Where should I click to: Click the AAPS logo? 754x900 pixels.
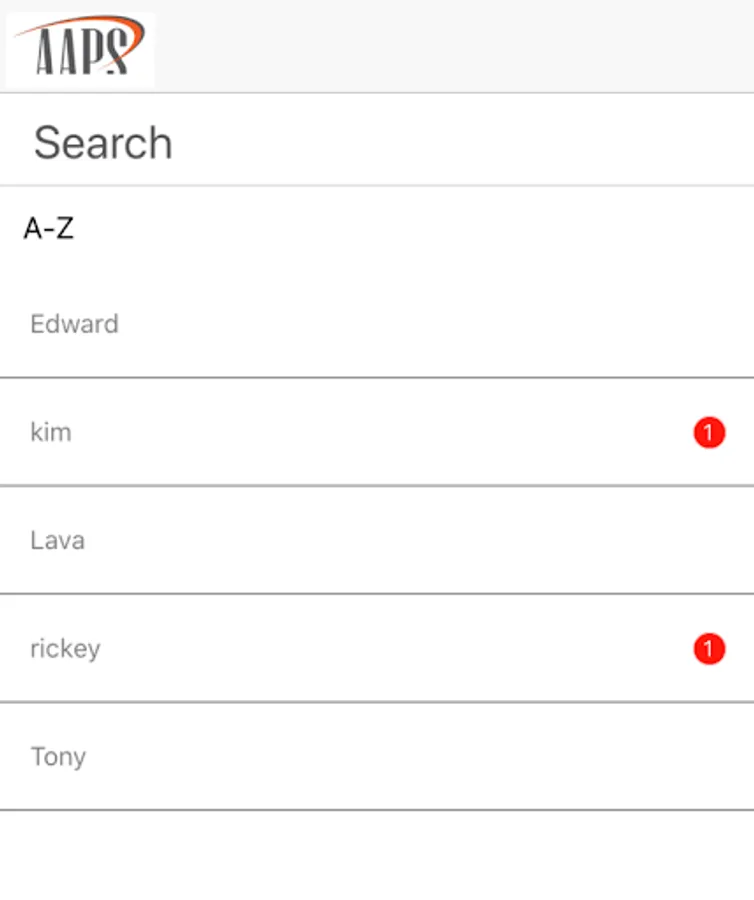[80, 47]
